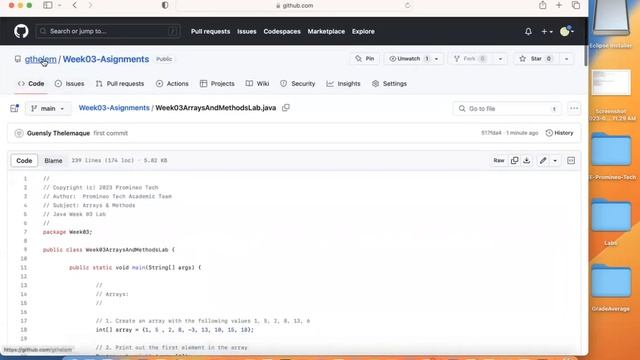
Task: Click the Safari Share icon
Action: click(542, 5)
